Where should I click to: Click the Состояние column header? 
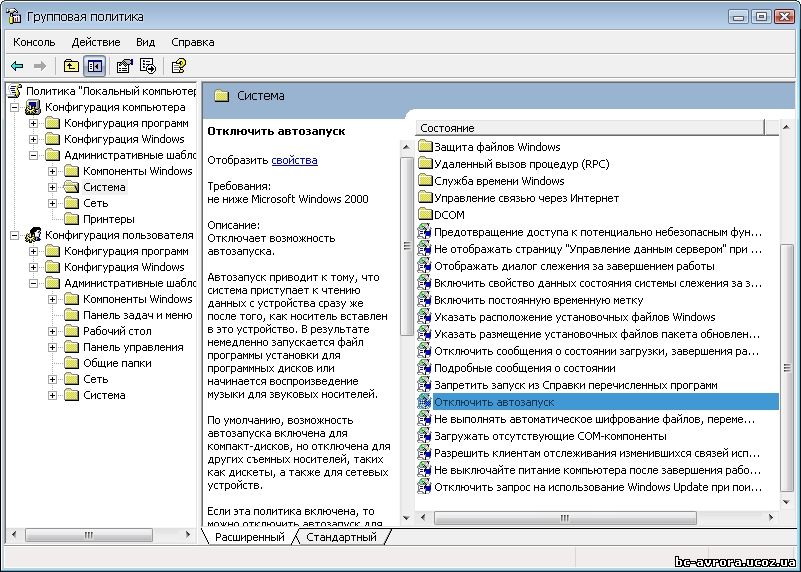(x=591, y=128)
